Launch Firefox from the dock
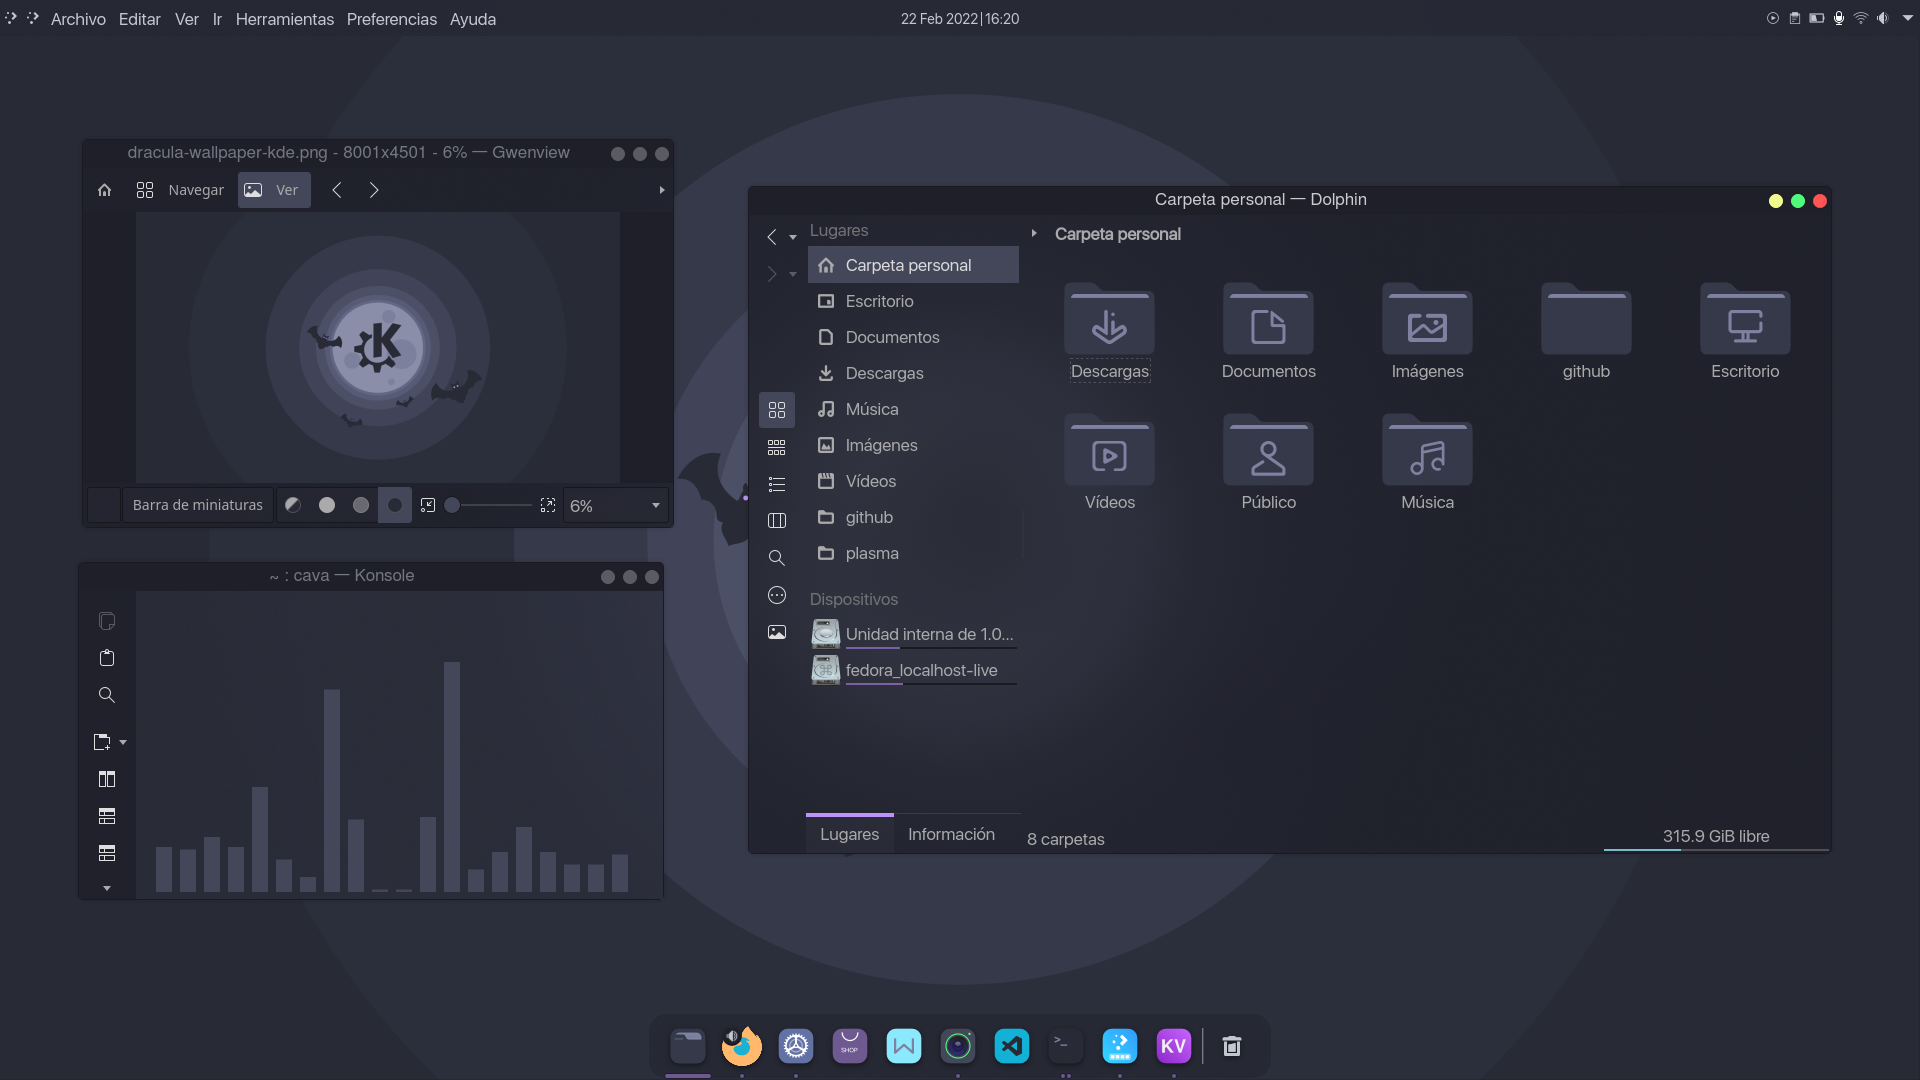Viewport: 1920px width, 1080px height. coord(741,1046)
